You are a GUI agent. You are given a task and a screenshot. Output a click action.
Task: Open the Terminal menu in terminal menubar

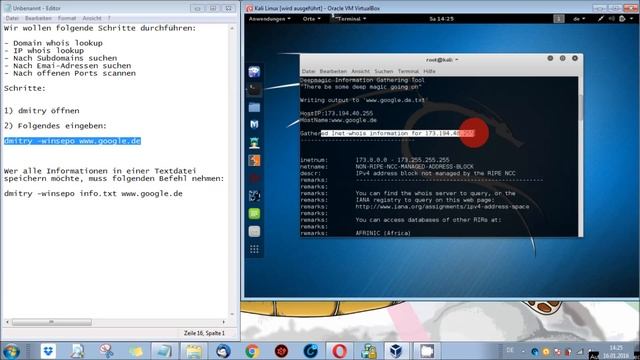408,71
